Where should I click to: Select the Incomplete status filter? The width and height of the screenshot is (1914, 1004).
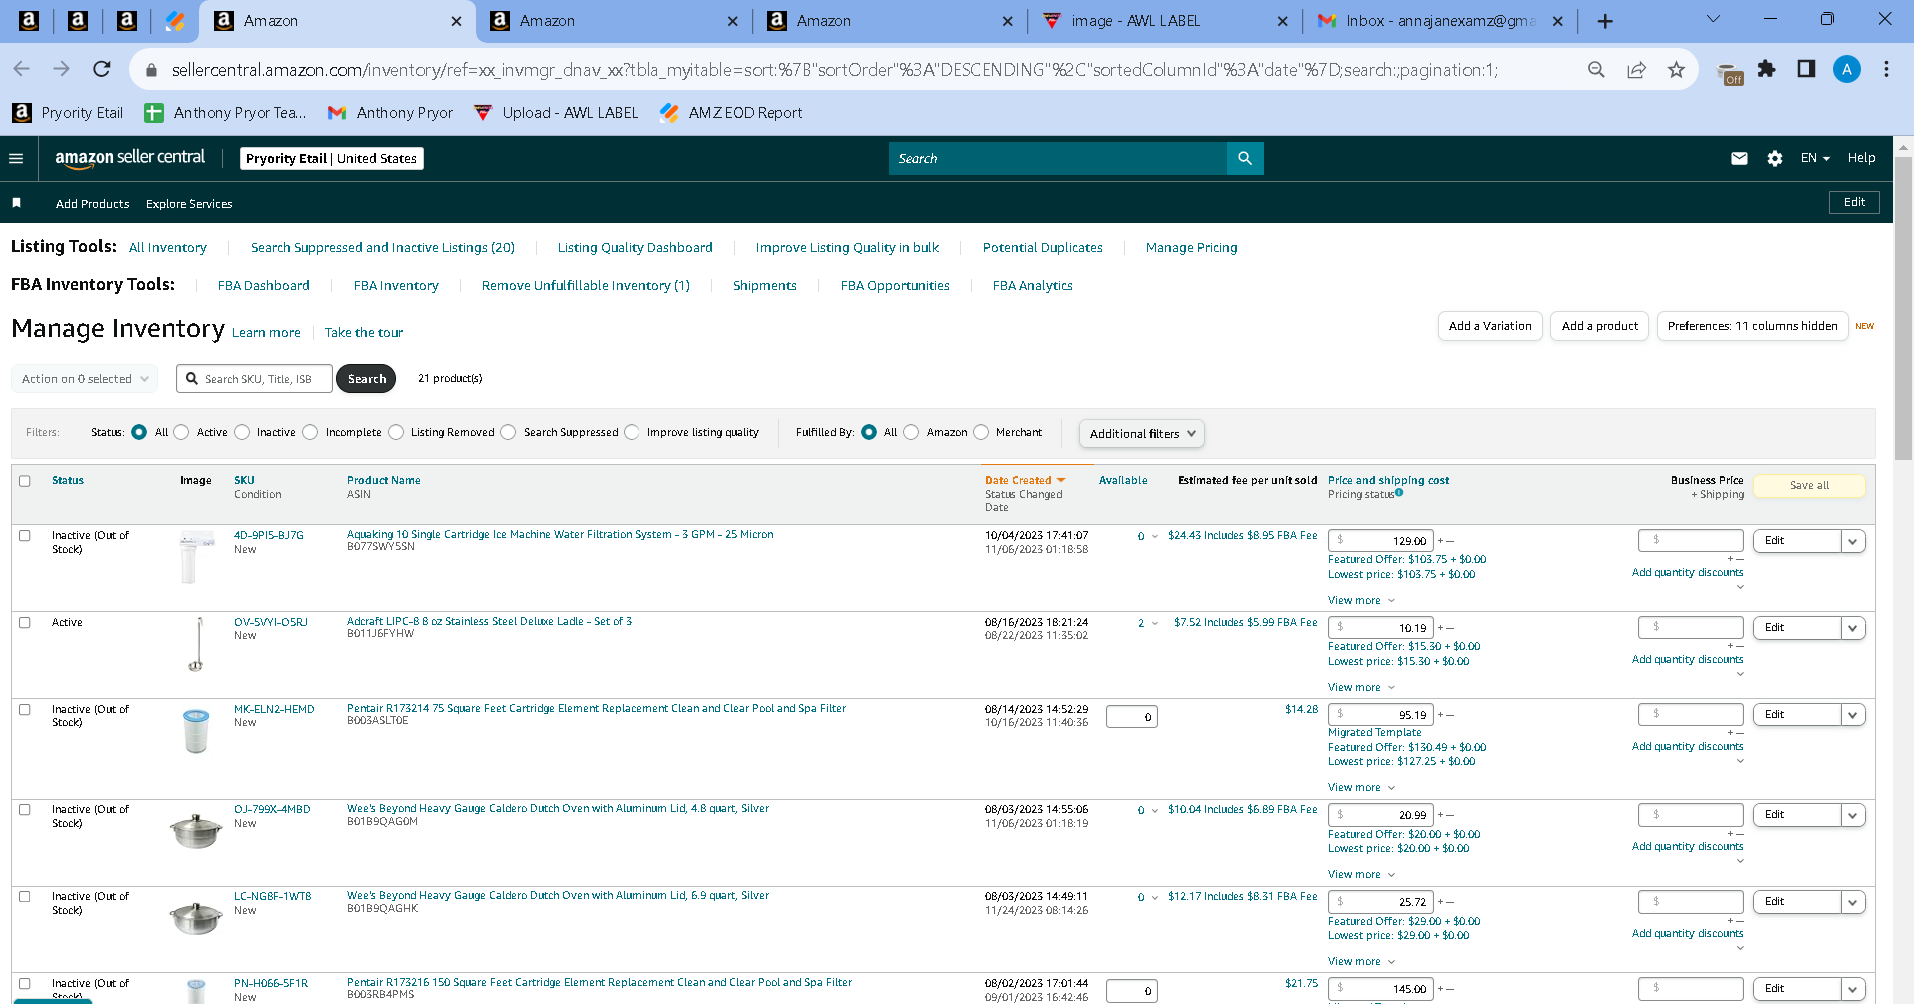tap(310, 432)
